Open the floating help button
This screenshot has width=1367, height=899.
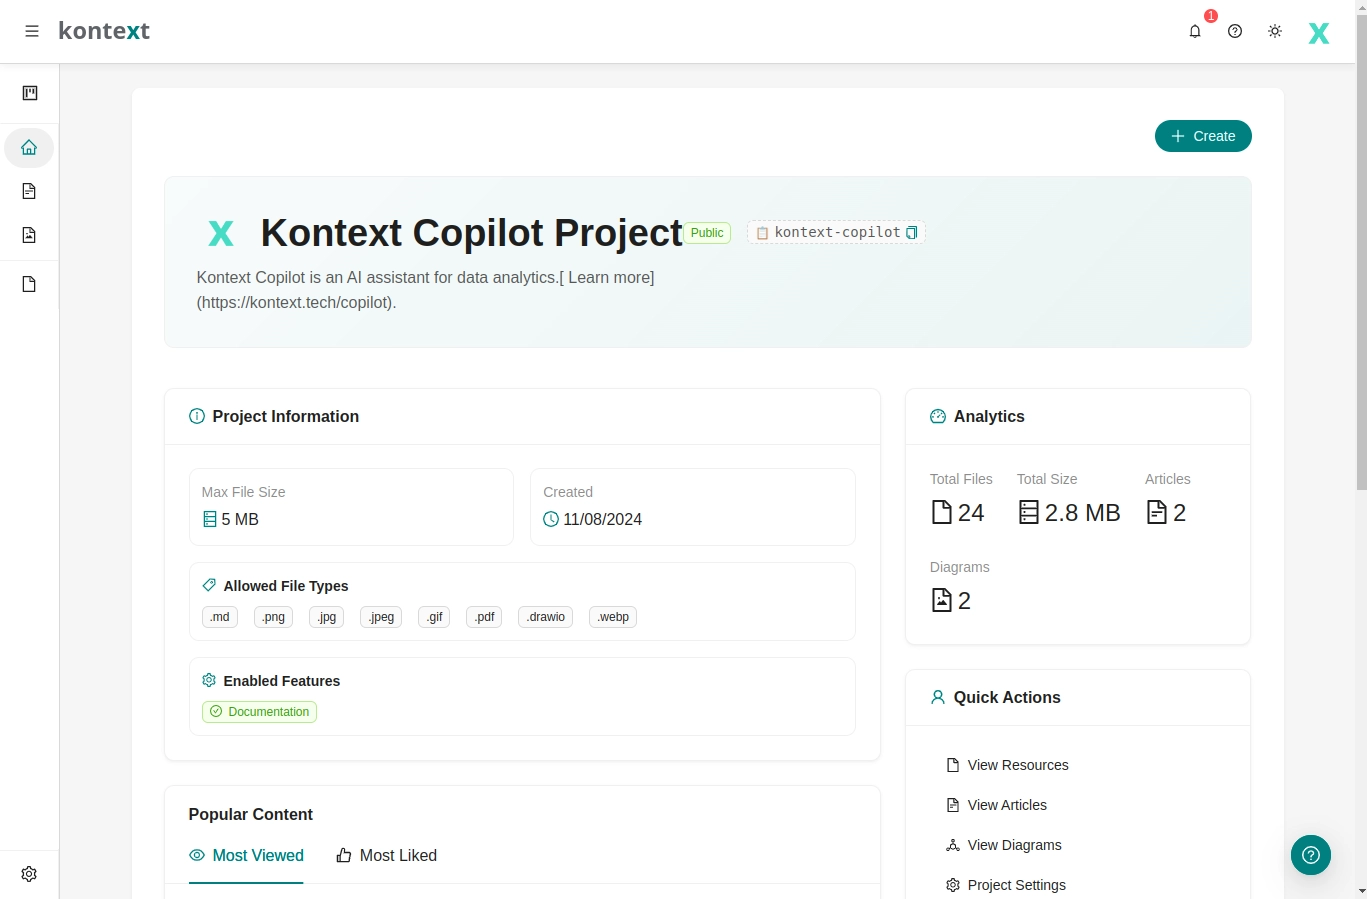pos(1311,855)
